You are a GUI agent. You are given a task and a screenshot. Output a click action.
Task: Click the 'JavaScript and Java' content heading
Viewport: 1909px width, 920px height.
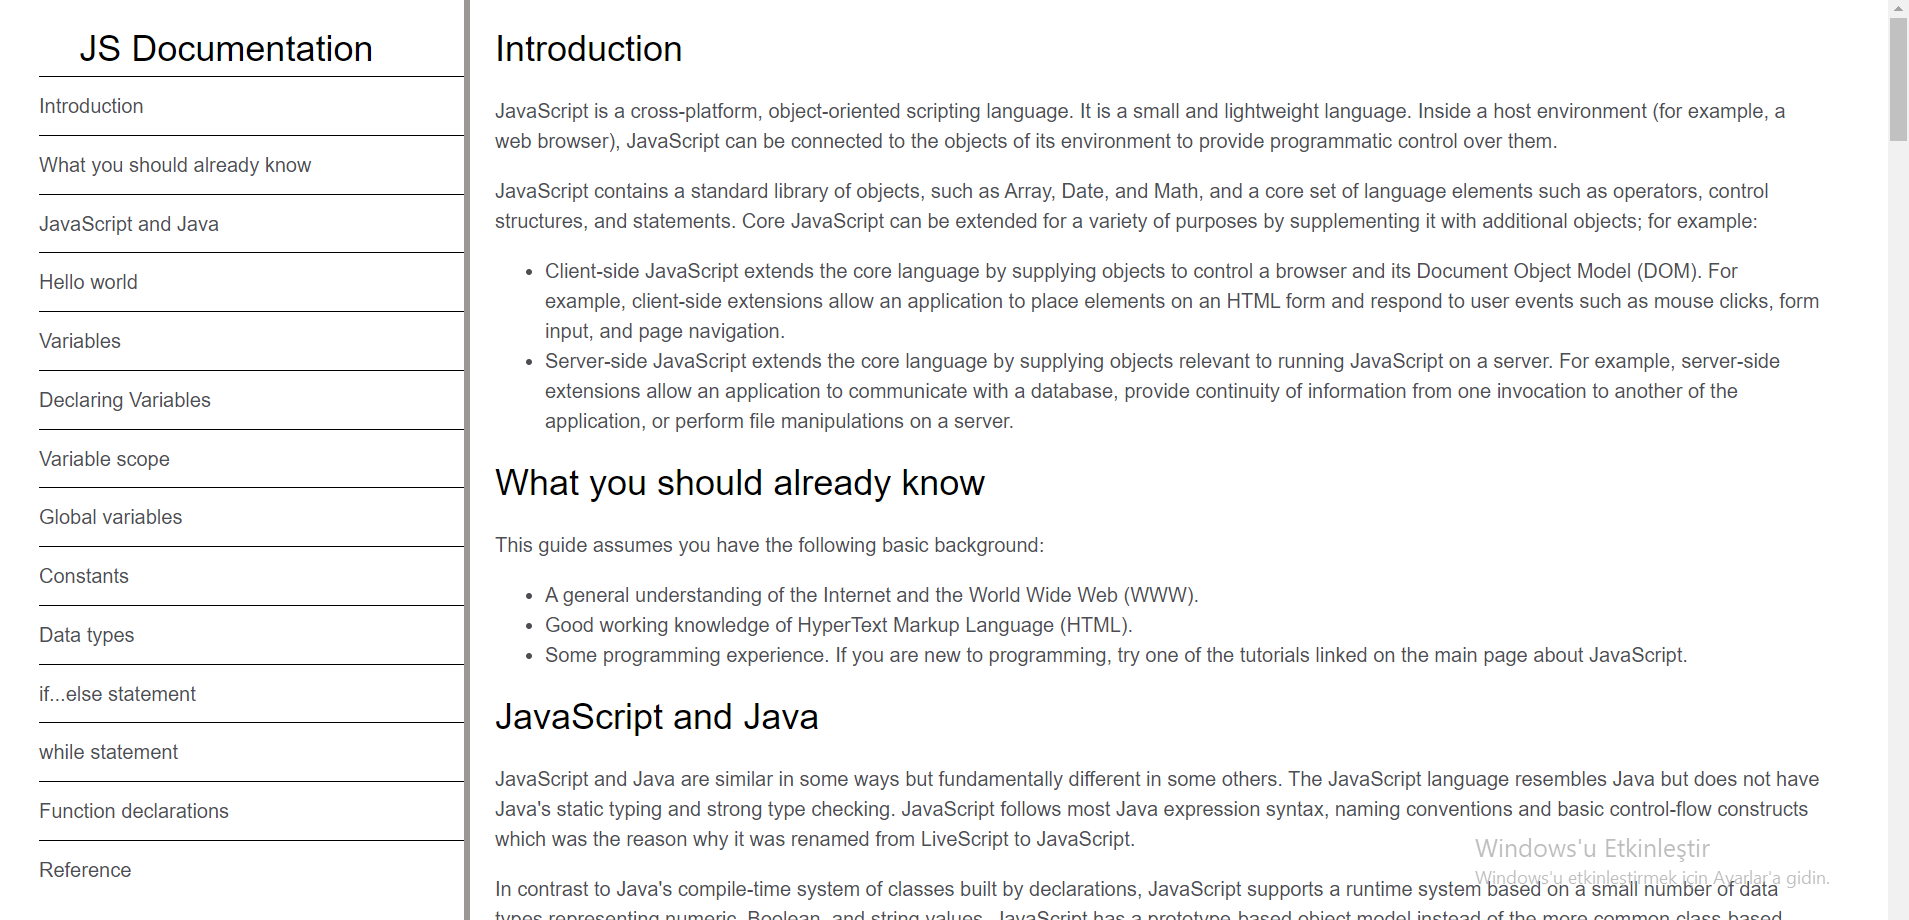click(x=656, y=716)
